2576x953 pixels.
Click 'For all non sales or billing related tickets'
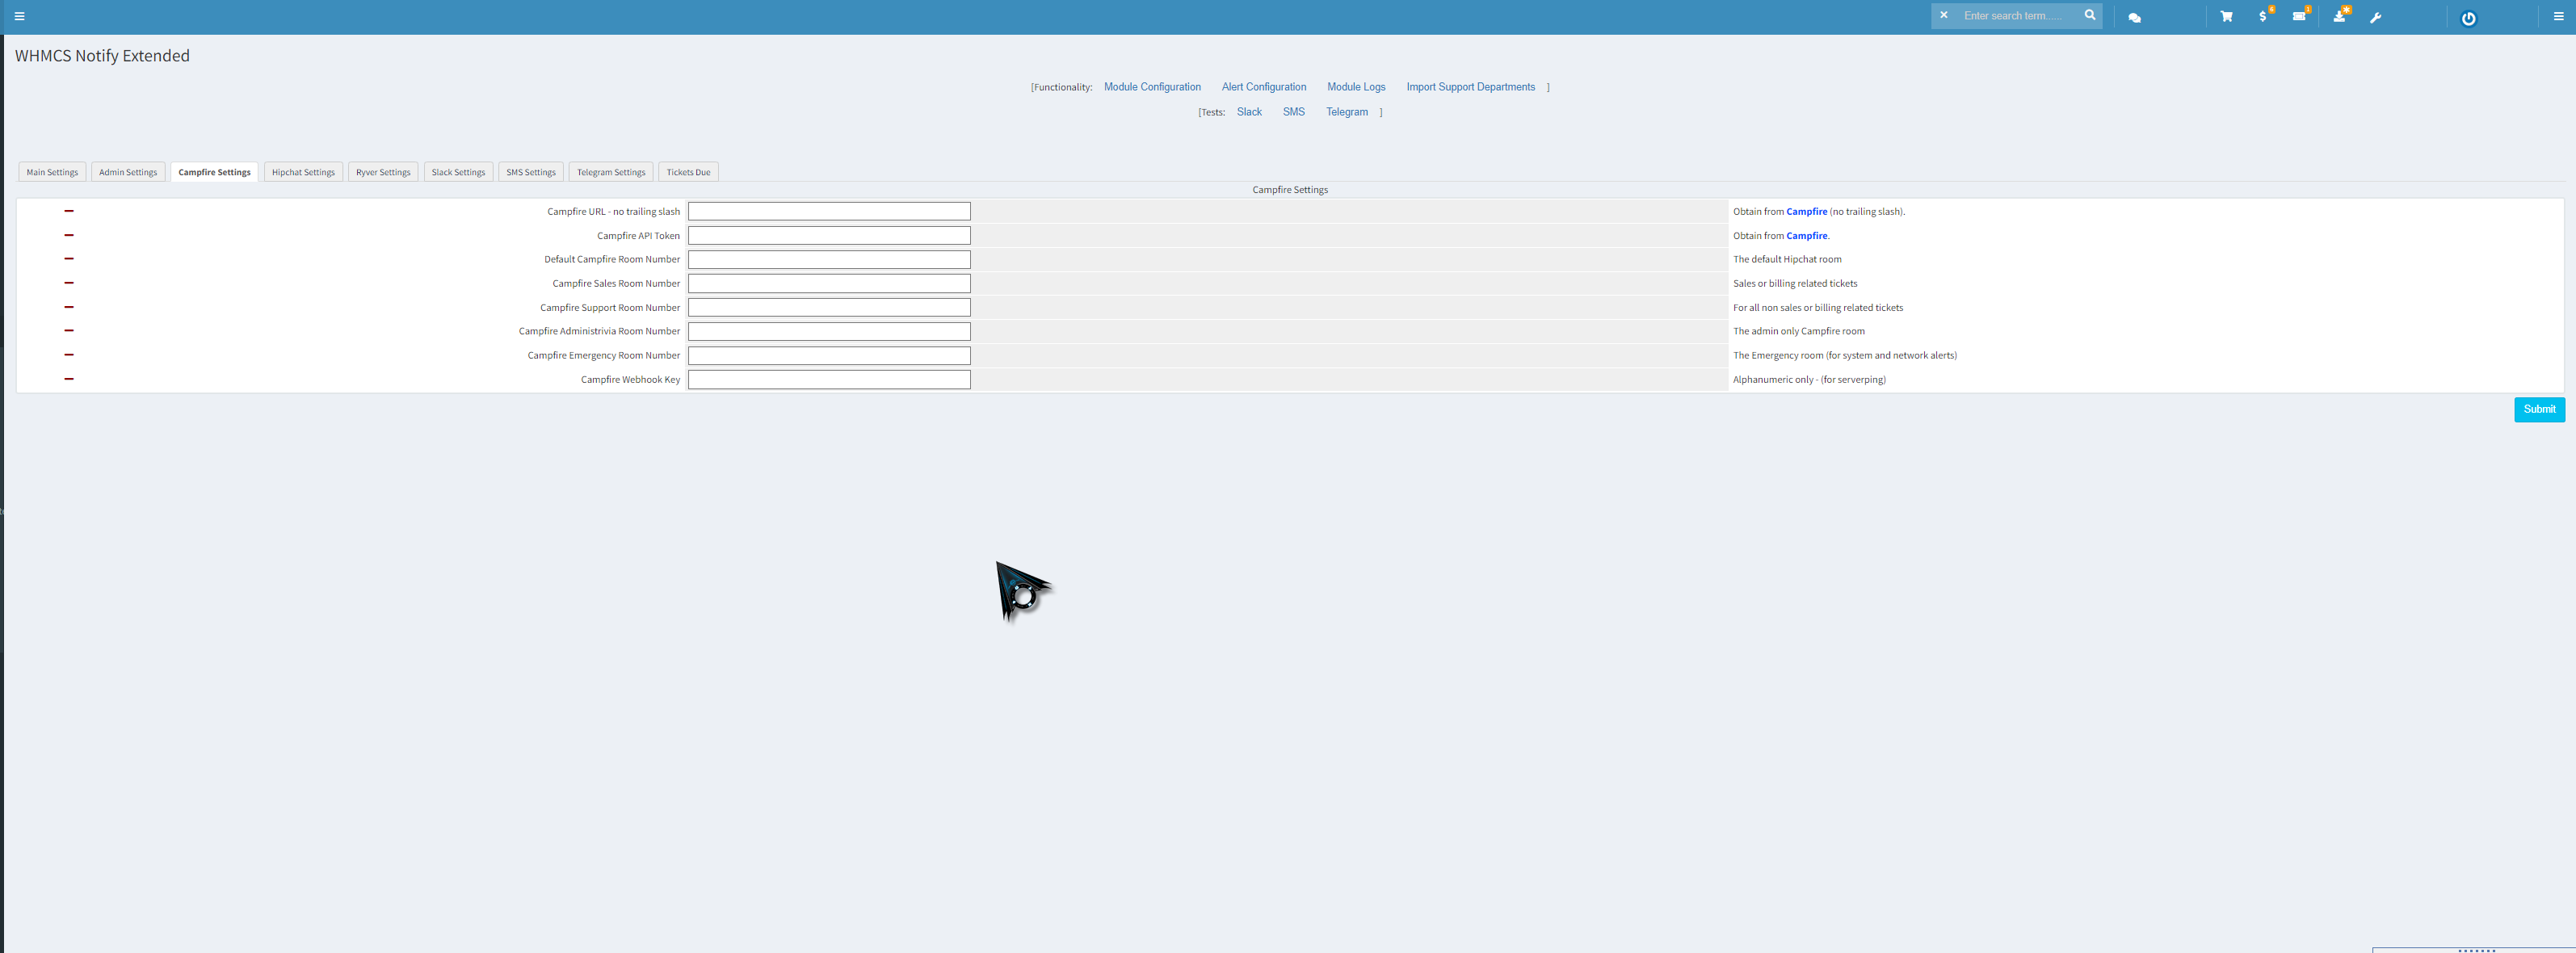(x=1817, y=307)
